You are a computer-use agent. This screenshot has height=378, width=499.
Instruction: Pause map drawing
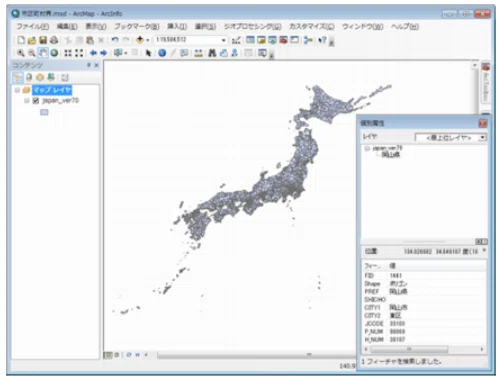pyautogui.click(x=137, y=355)
